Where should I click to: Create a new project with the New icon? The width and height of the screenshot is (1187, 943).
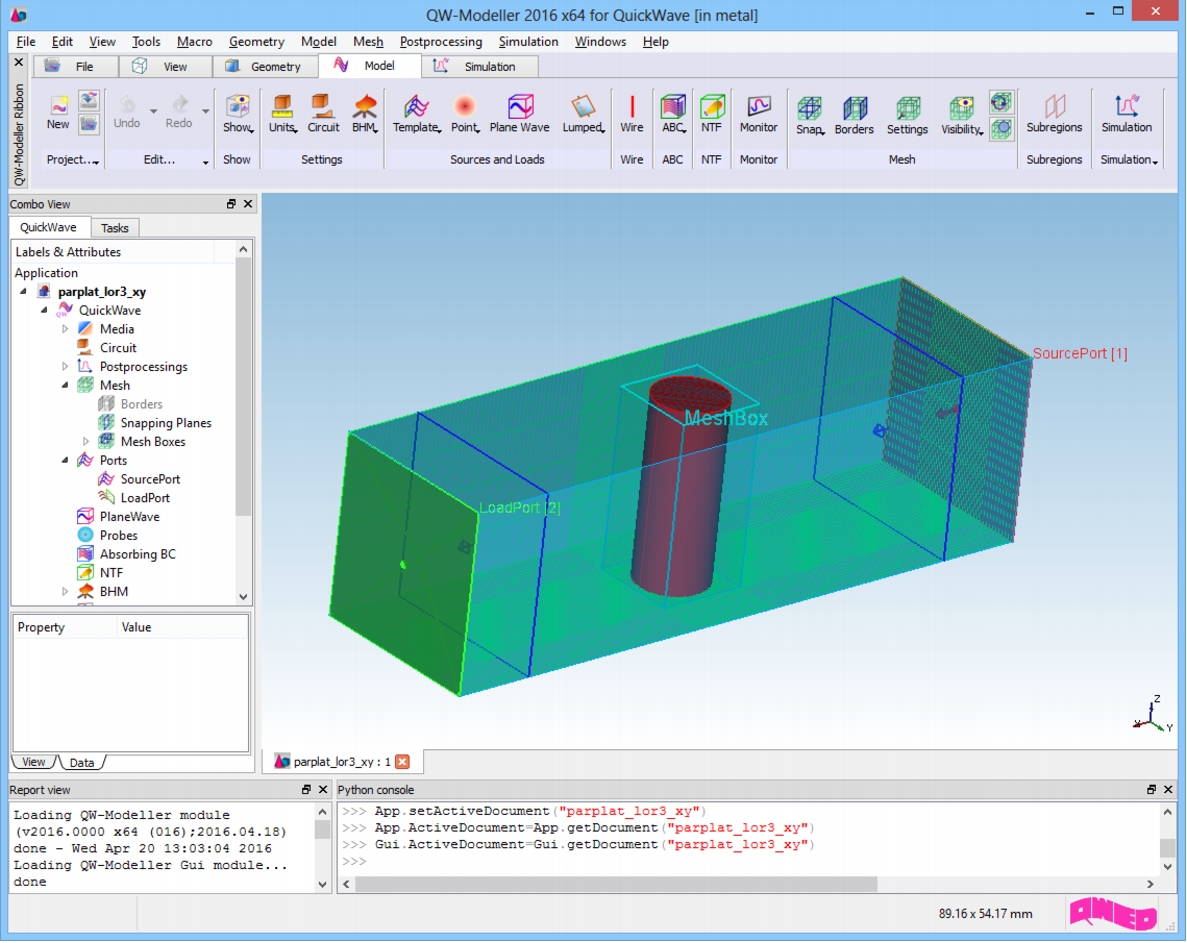coord(58,112)
